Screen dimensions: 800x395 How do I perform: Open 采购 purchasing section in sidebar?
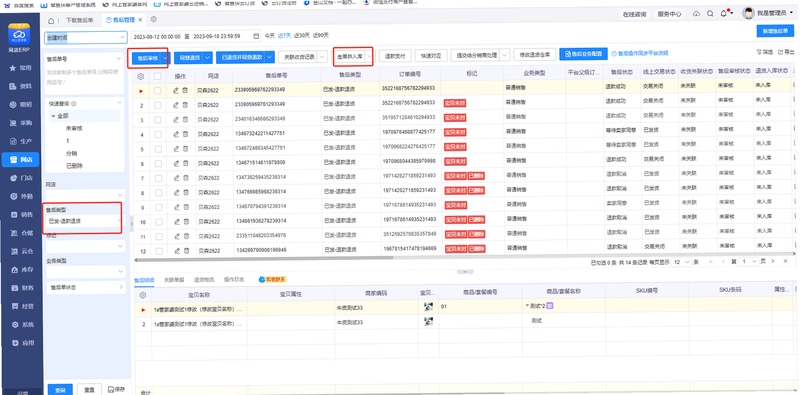point(21,123)
